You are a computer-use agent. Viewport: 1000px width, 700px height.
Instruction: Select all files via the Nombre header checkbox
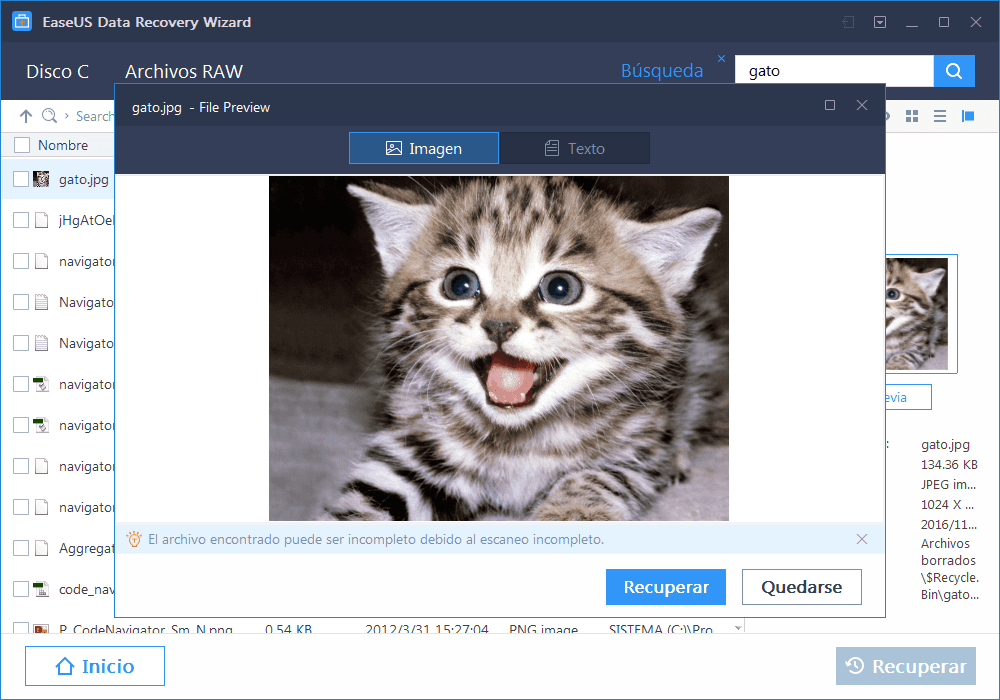point(22,144)
